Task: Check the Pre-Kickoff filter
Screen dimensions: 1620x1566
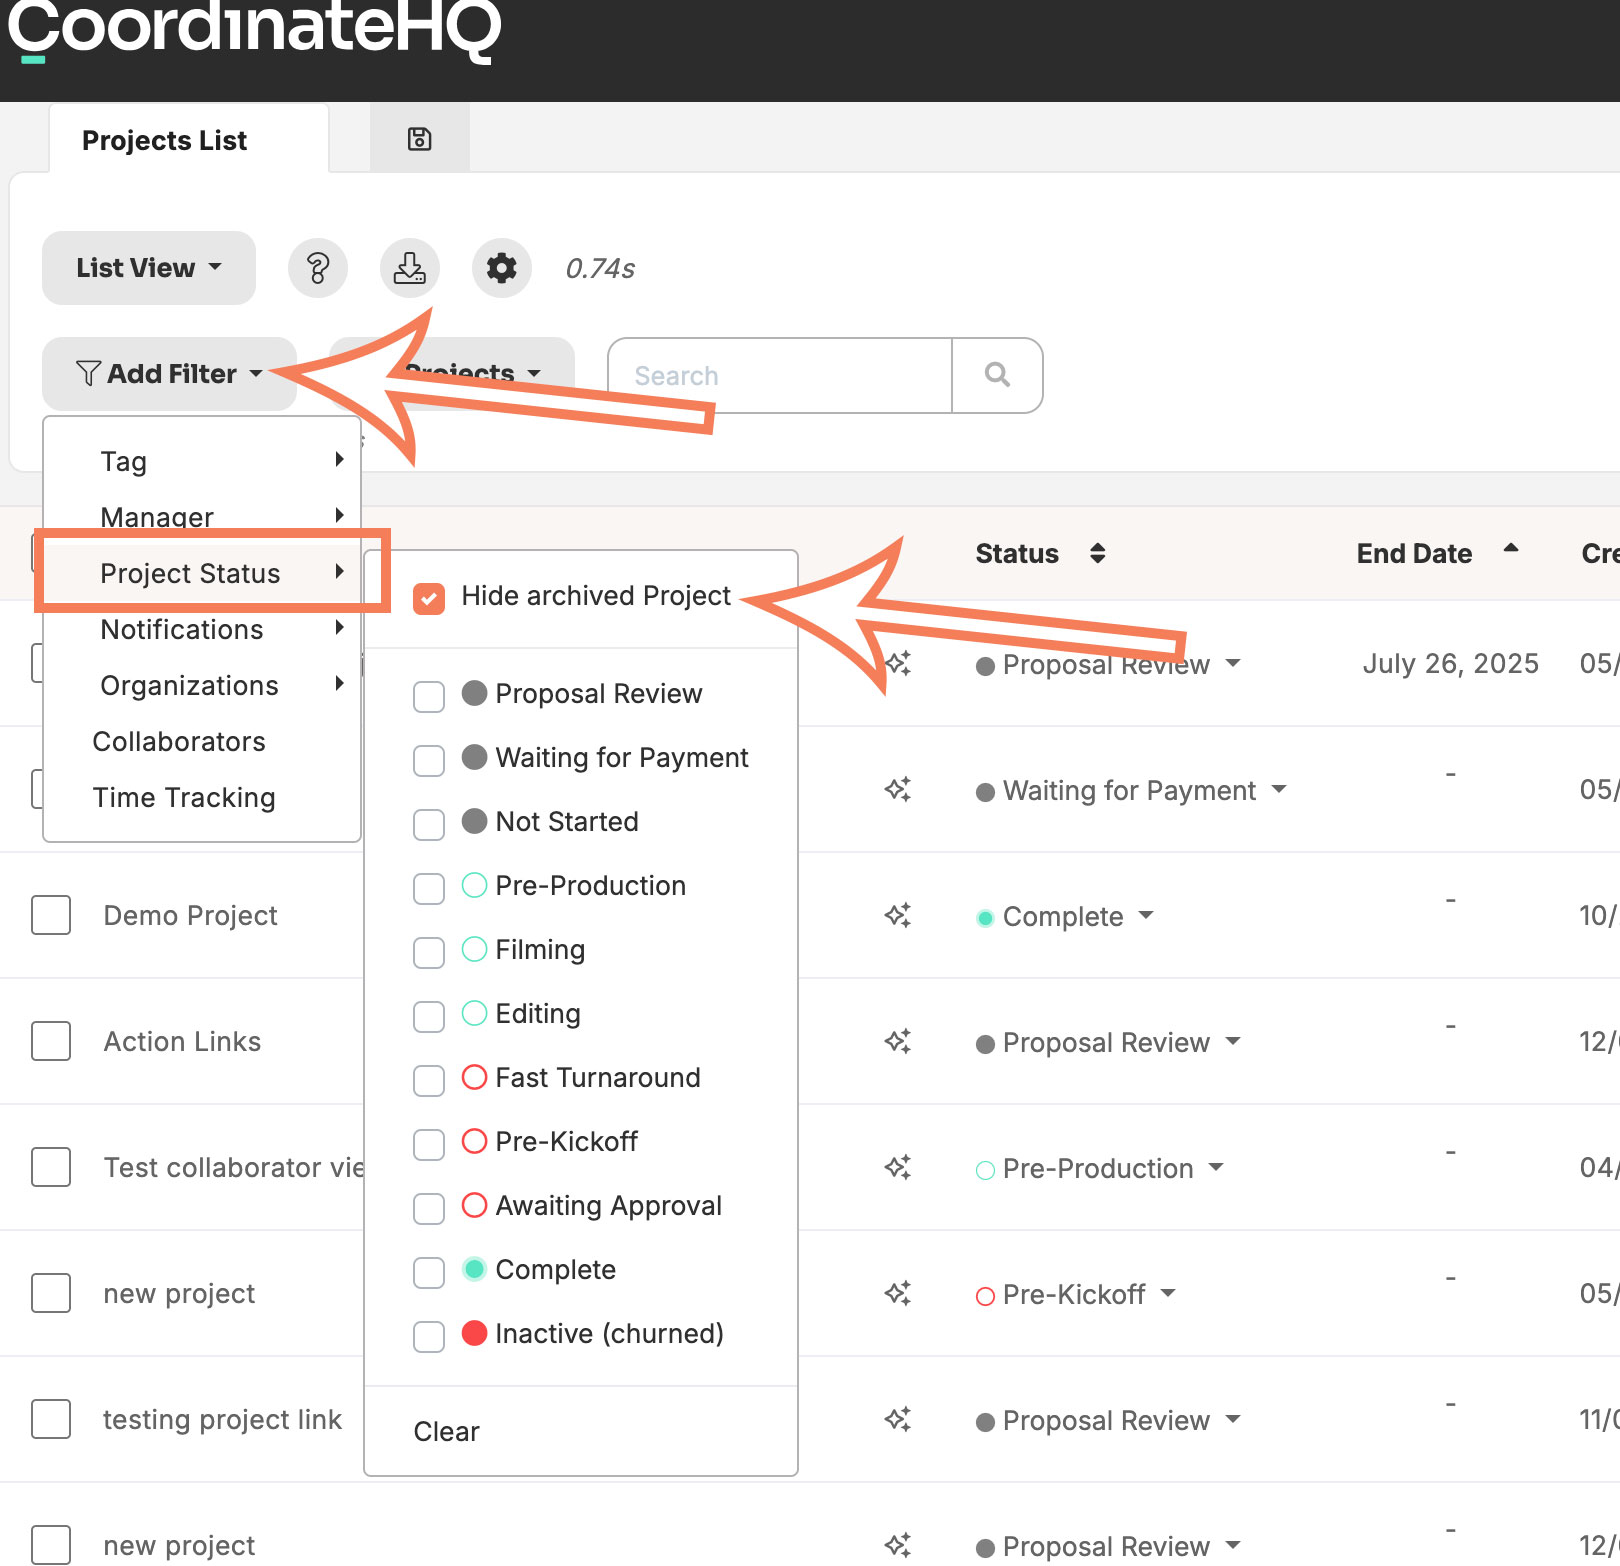Action: click(429, 1144)
